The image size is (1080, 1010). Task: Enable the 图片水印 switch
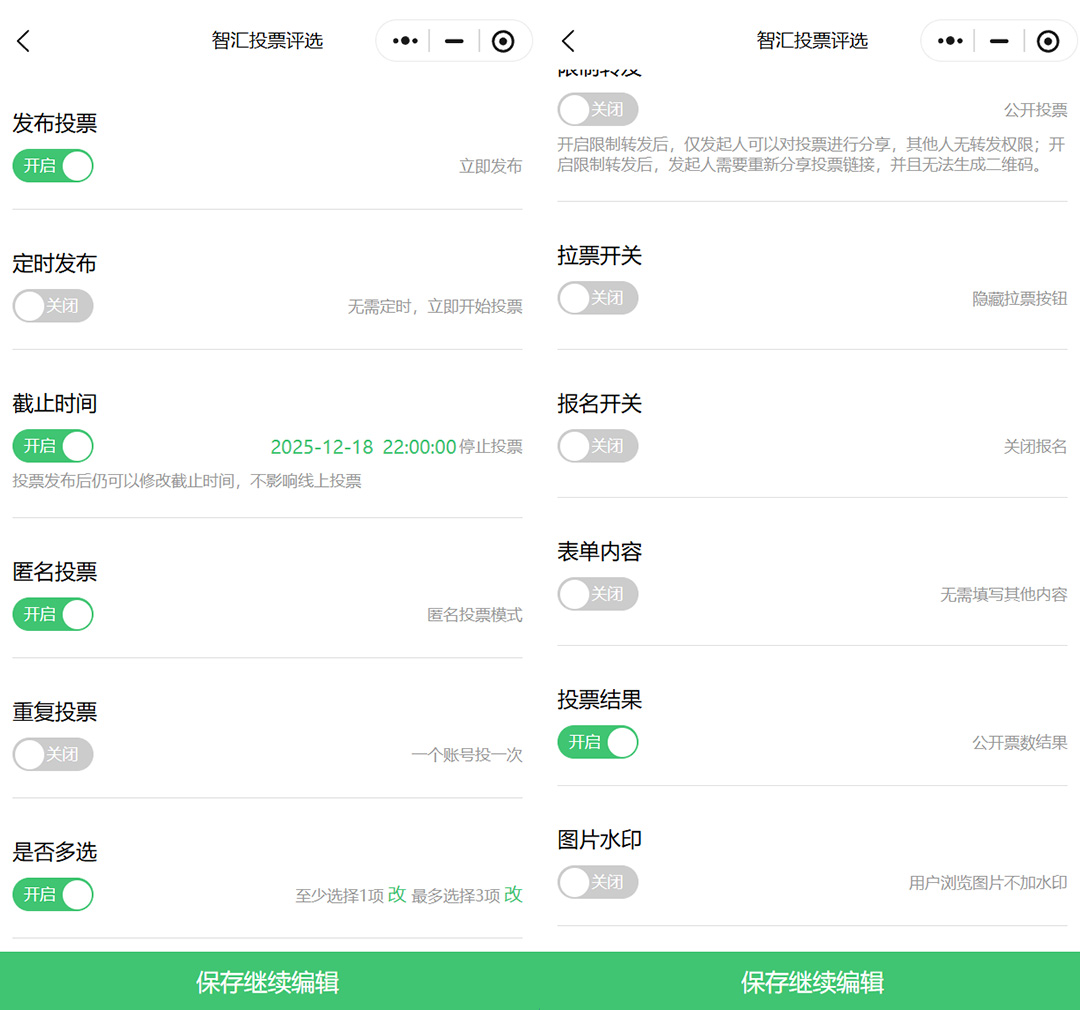tap(597, 882)
